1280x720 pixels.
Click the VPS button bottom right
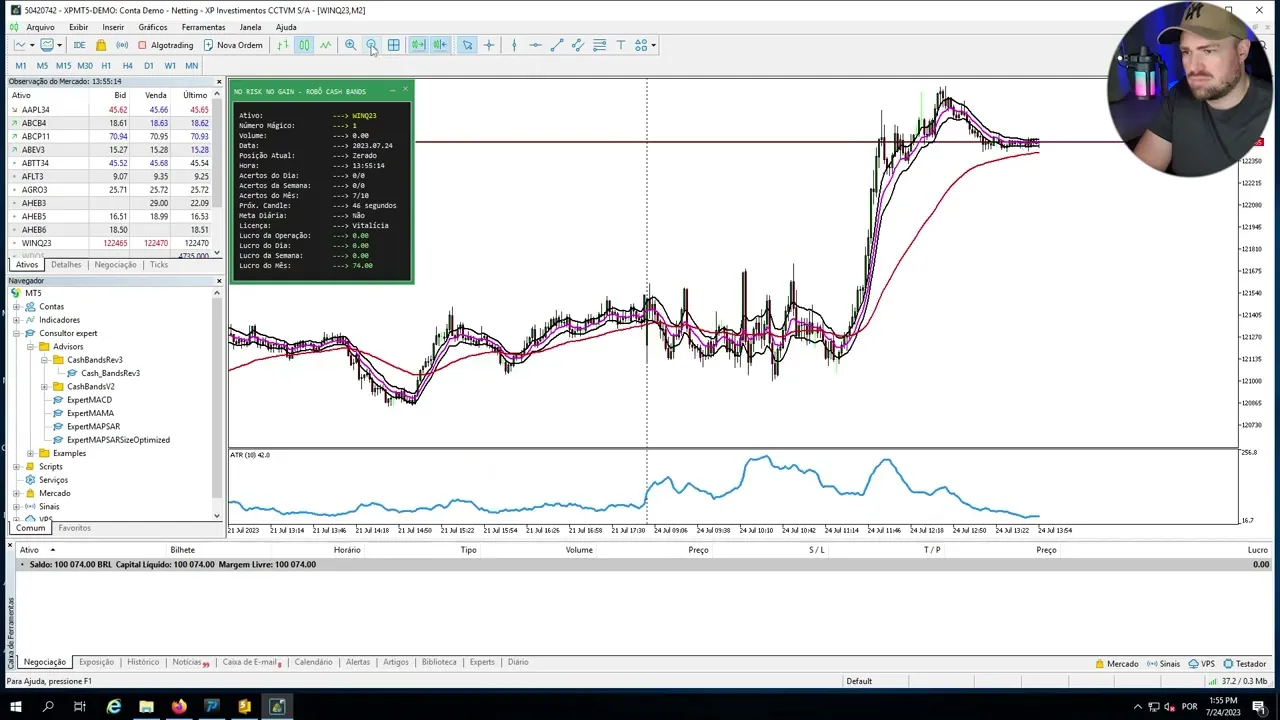click(x=1201, y=664)
